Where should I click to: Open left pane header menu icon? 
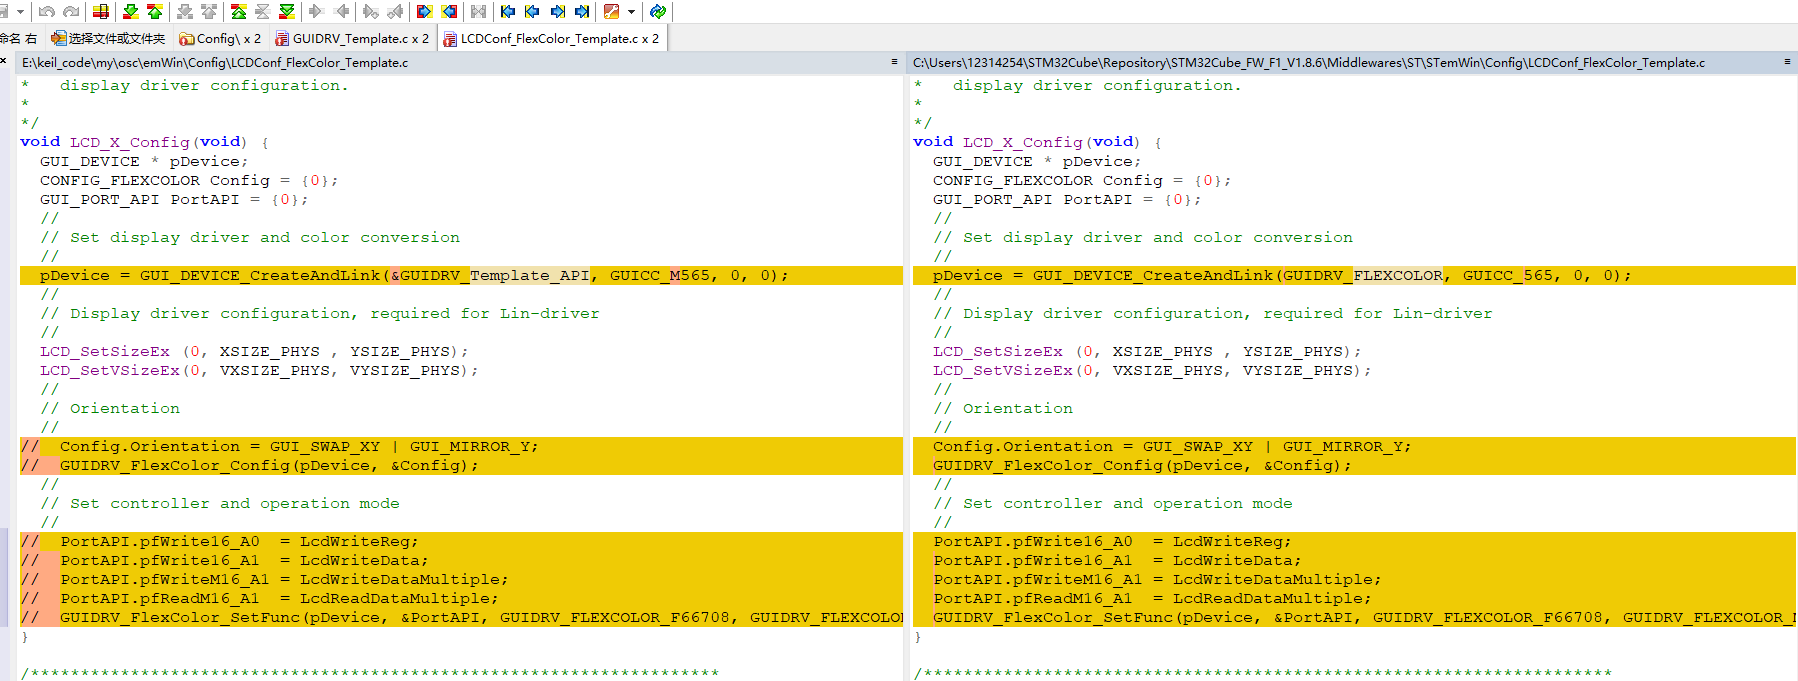click(x=894, y=62)
